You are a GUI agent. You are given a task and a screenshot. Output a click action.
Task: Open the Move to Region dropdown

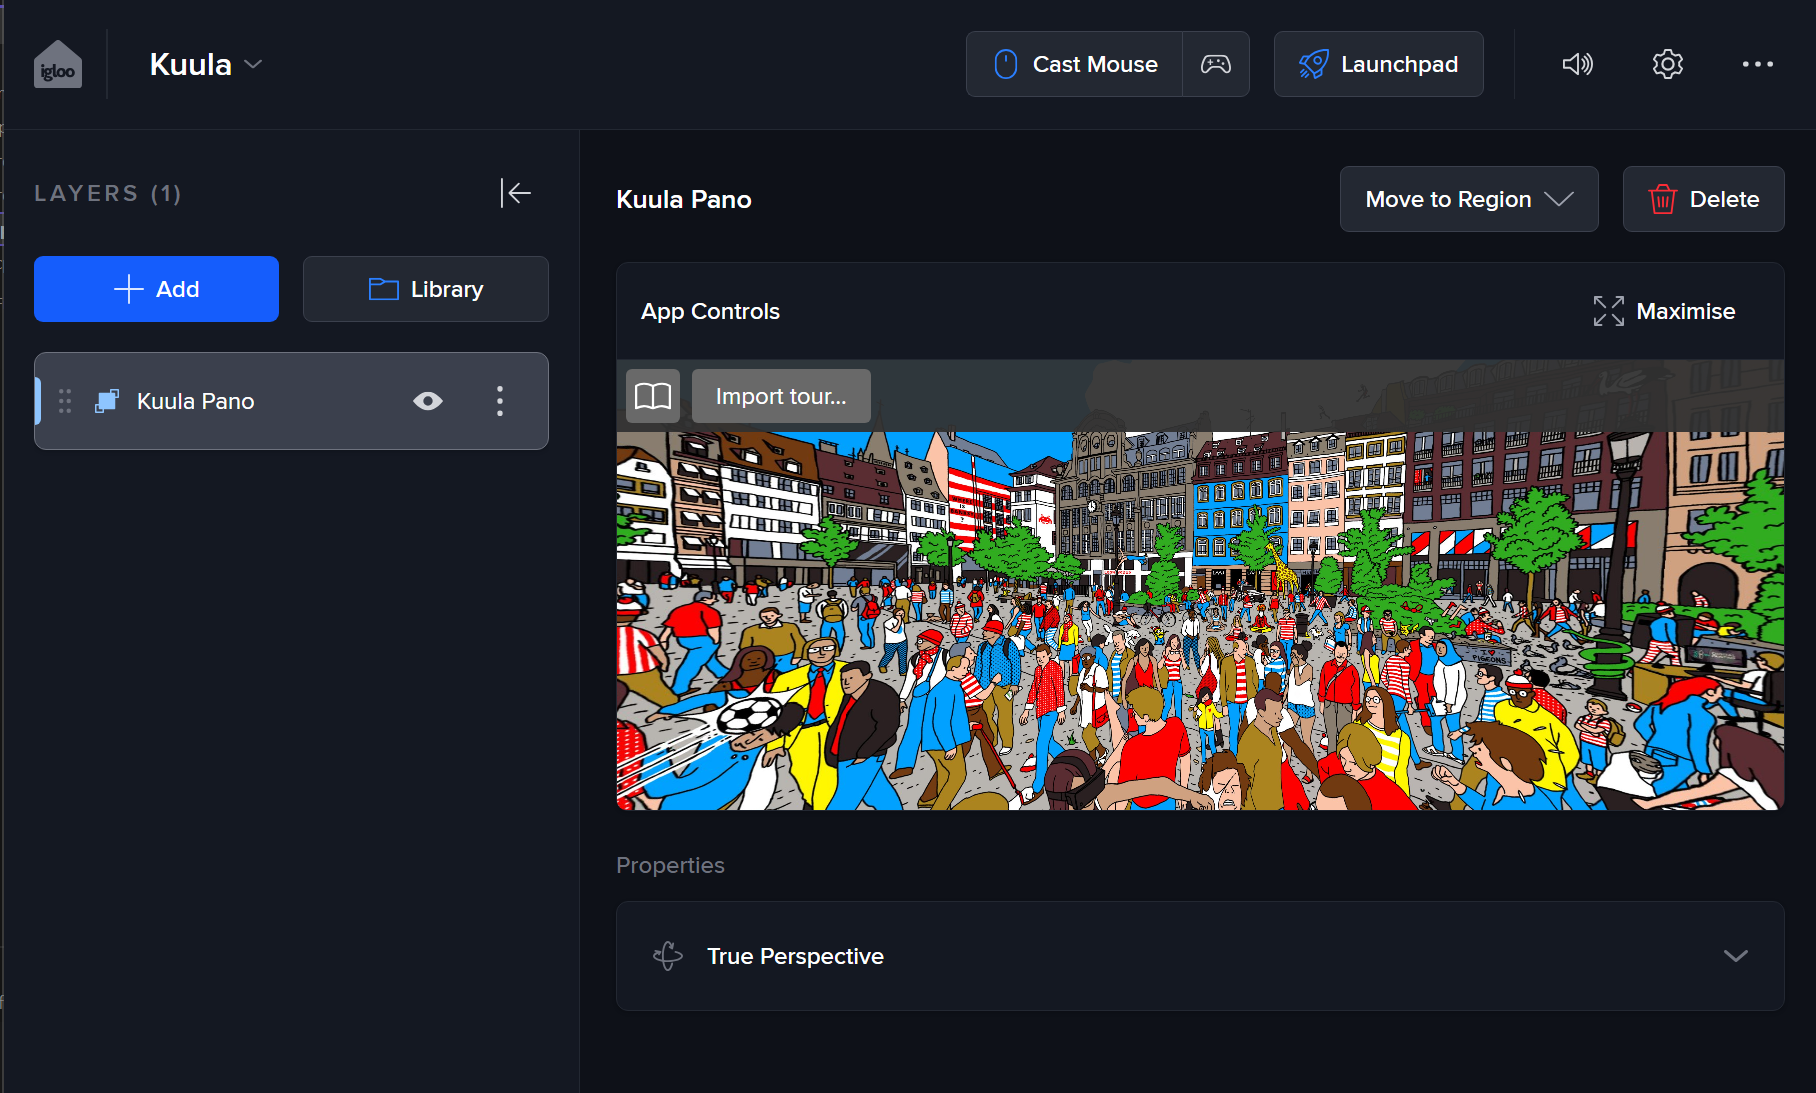pyautogui.click(x=1469, y=199)
